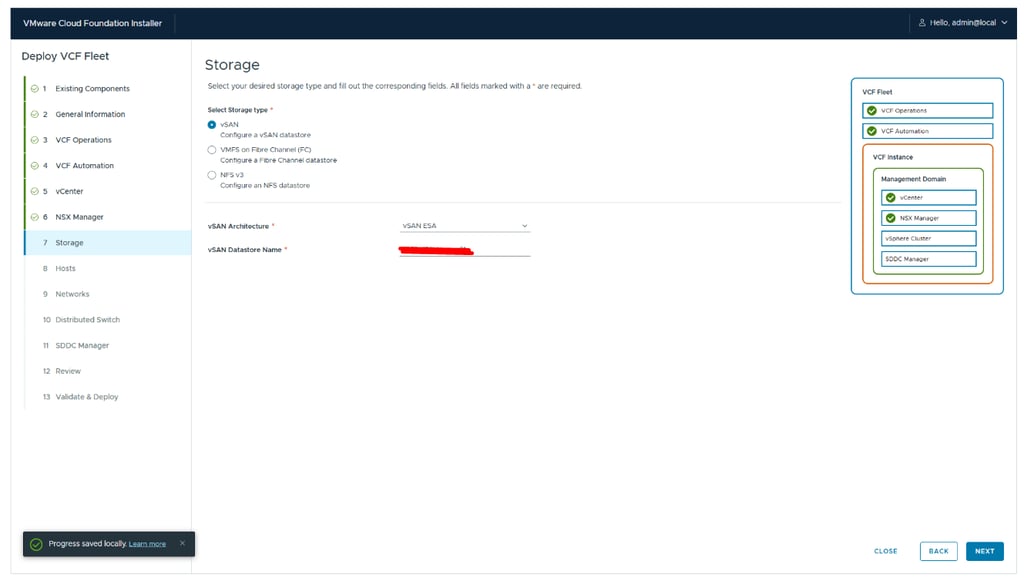
Task: Go to step 1 Existing Components
Action: tap(92, 89)
